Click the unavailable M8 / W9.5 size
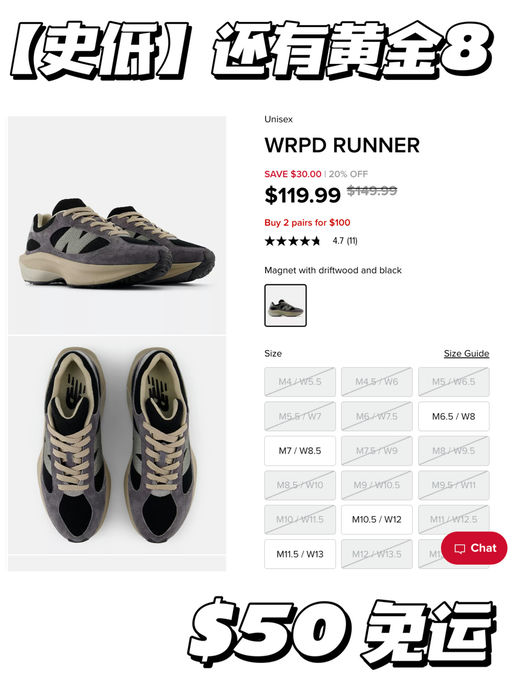 pyautogui.click(x=454, y=451)
